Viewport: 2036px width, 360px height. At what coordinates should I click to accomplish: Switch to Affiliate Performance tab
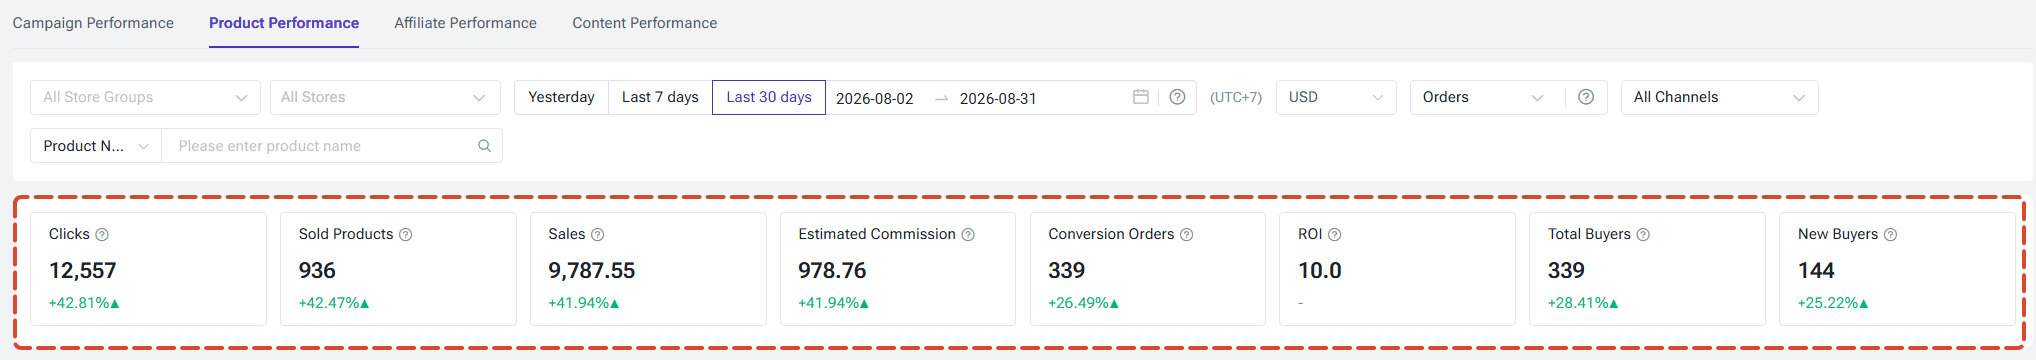coord(465,23)
